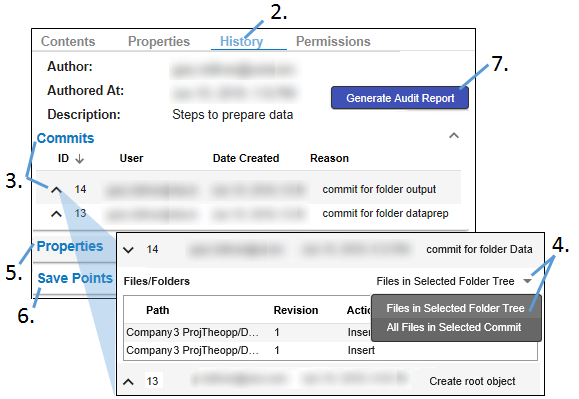
Task: Choose Files in Selected Folder Tree option
Action: pos(455,308)
